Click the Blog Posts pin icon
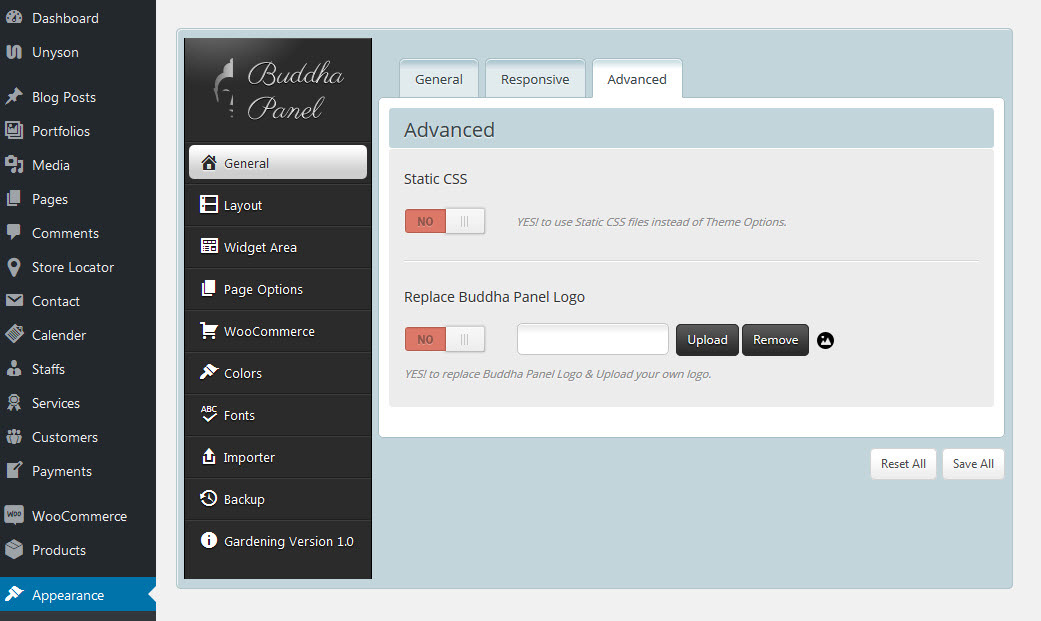The width and height of the screenshot is (1041, 621). coord(14,96)
